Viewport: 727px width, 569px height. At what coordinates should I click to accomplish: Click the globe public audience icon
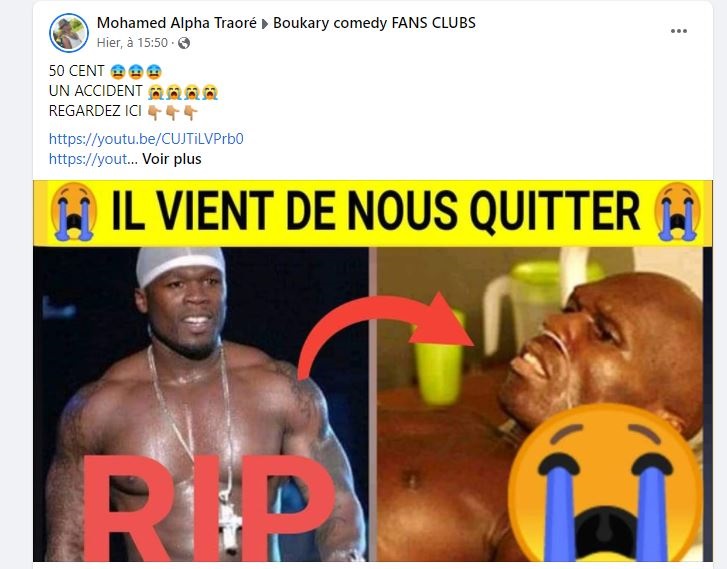pos(184,43)
